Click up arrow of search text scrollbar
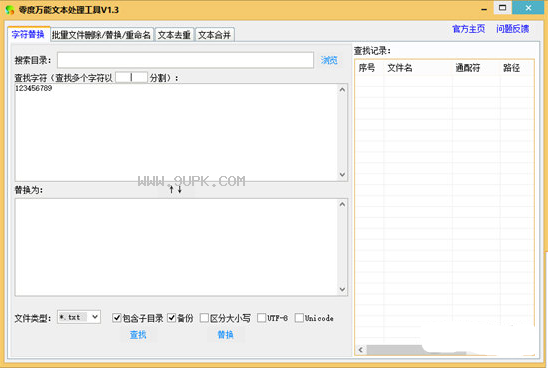Viewport: 548px width, 368px height. pyautogui.click(x=342, y=90)
